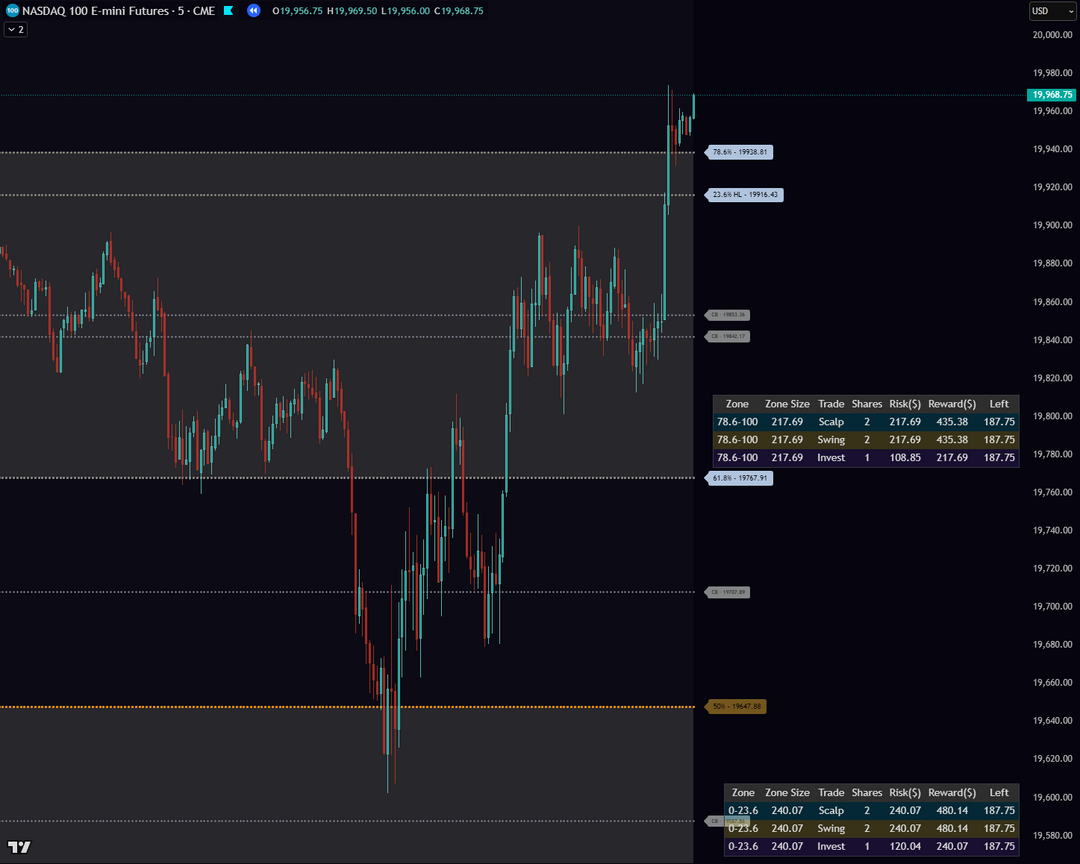Click the green current price tag 19,968.75
1080x864 pixels.
pyautogui.click(x=1051, y=94)
